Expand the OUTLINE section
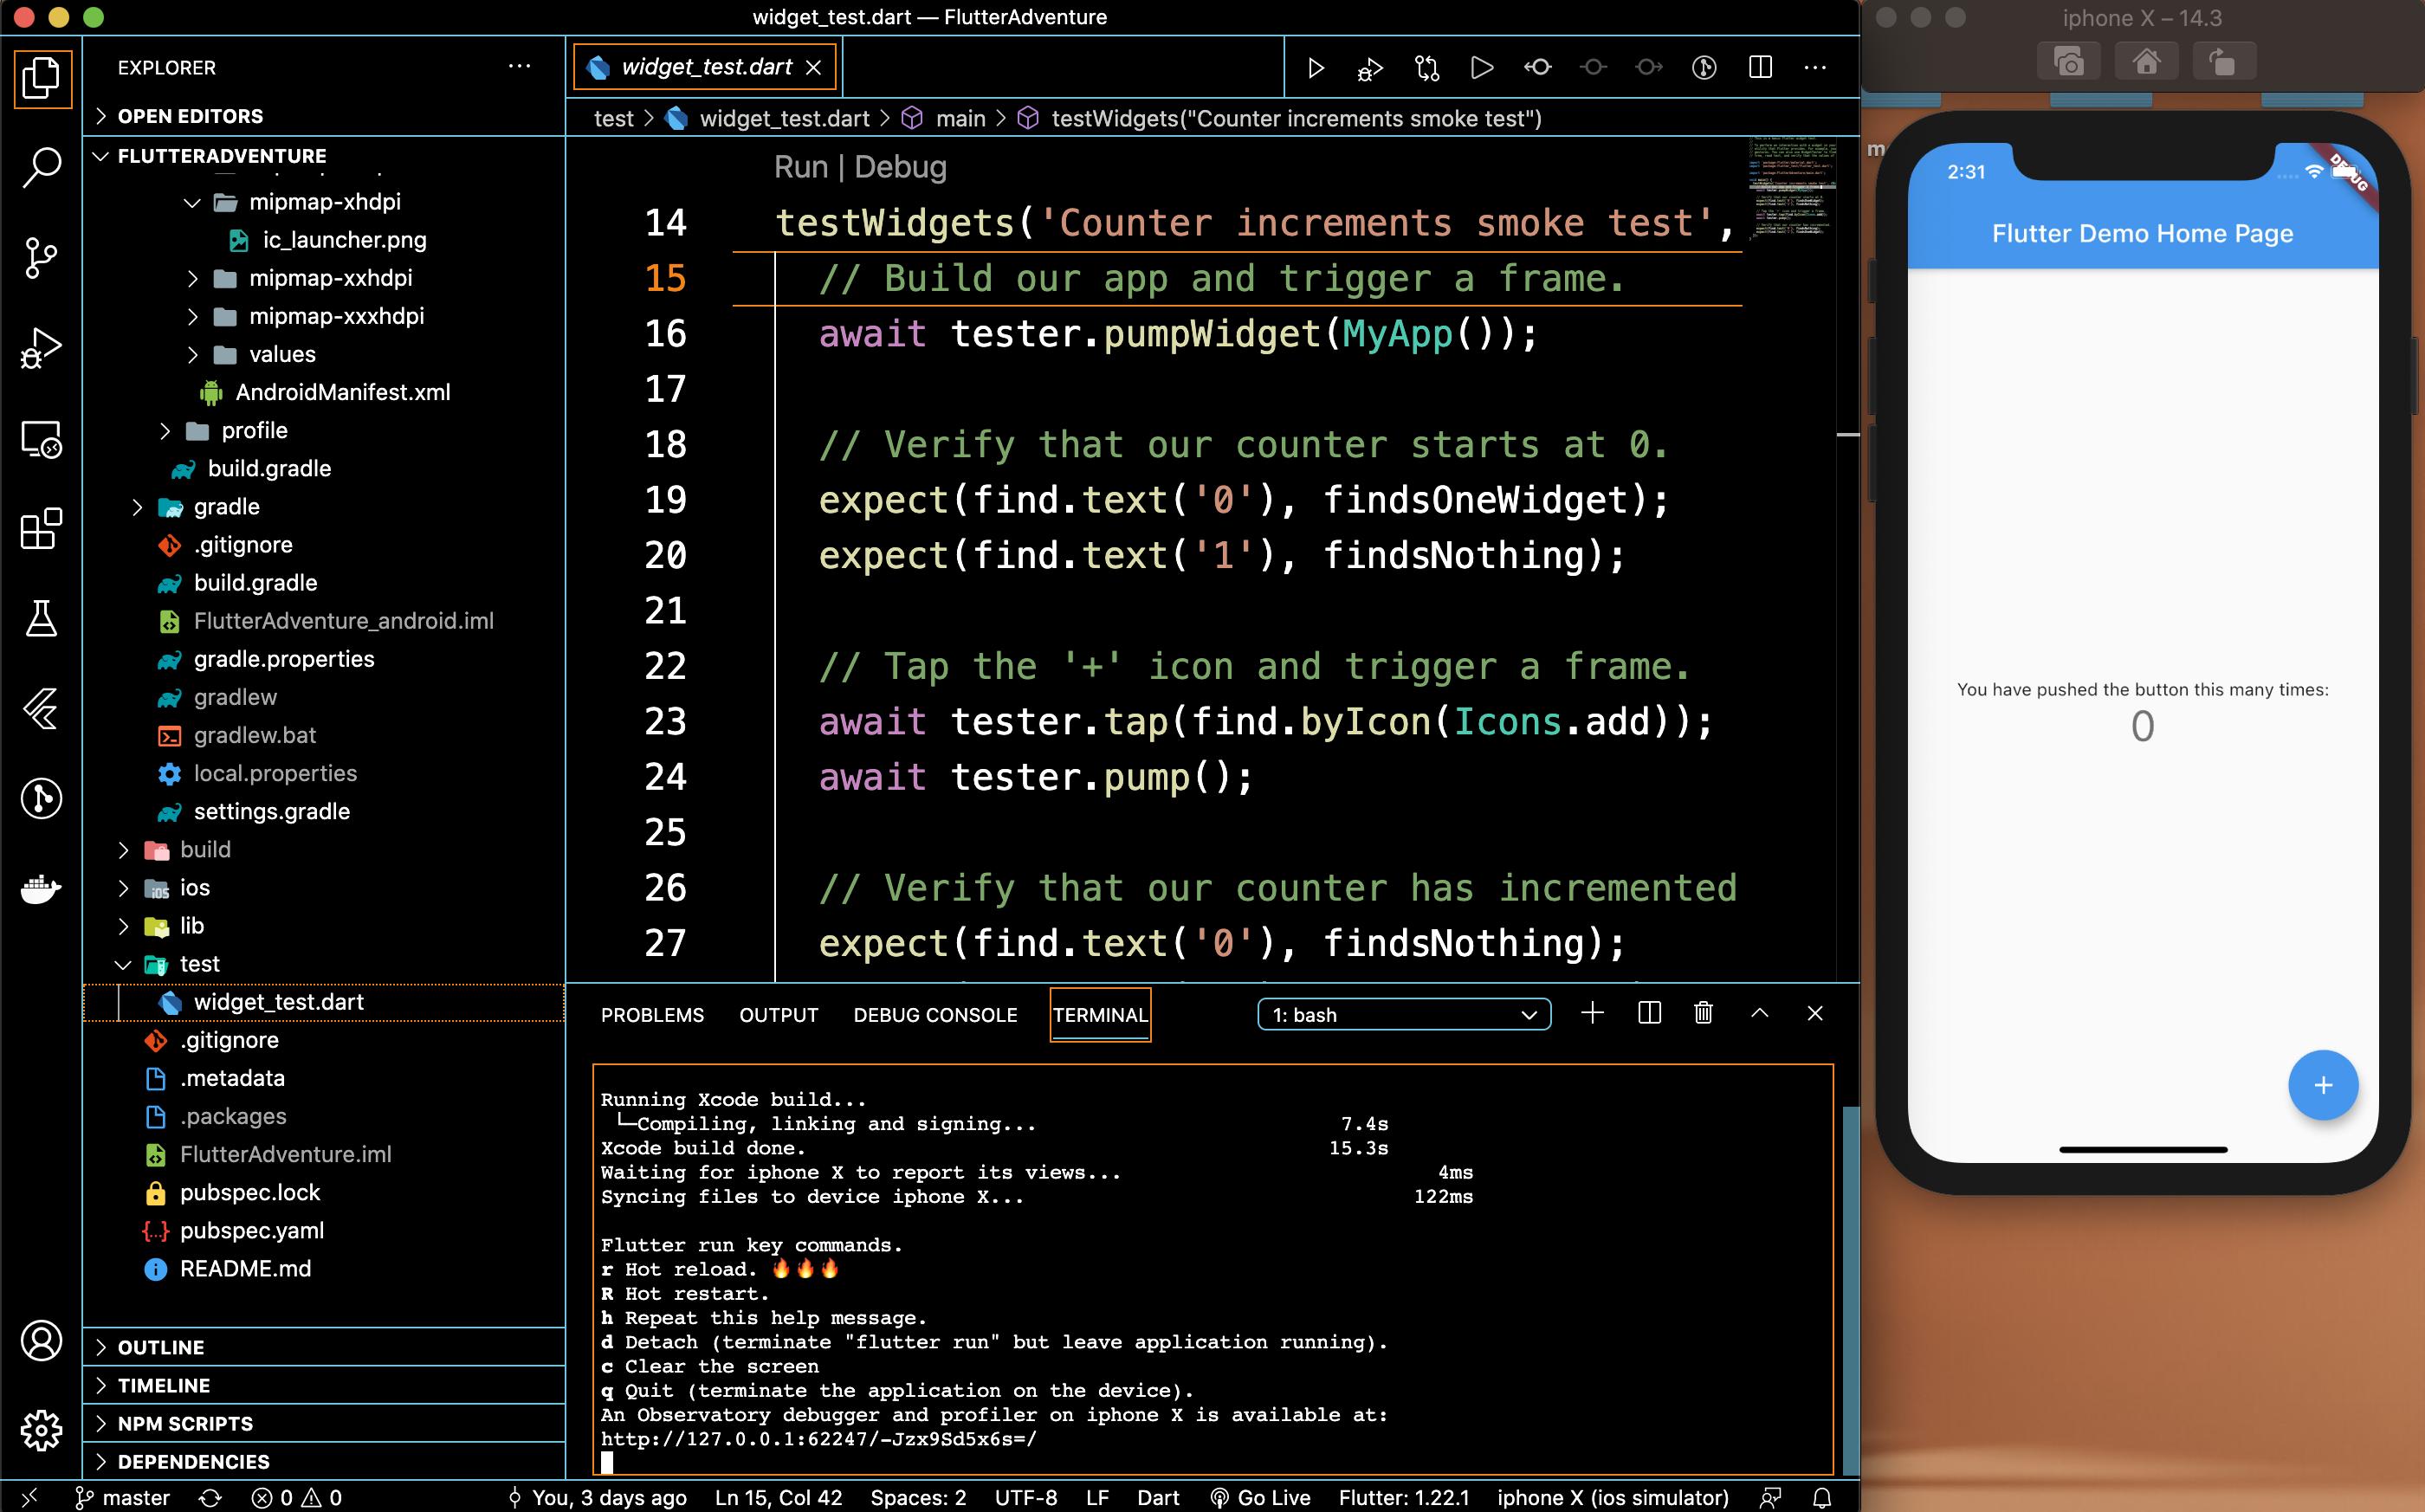 (x=161, y=1347)
